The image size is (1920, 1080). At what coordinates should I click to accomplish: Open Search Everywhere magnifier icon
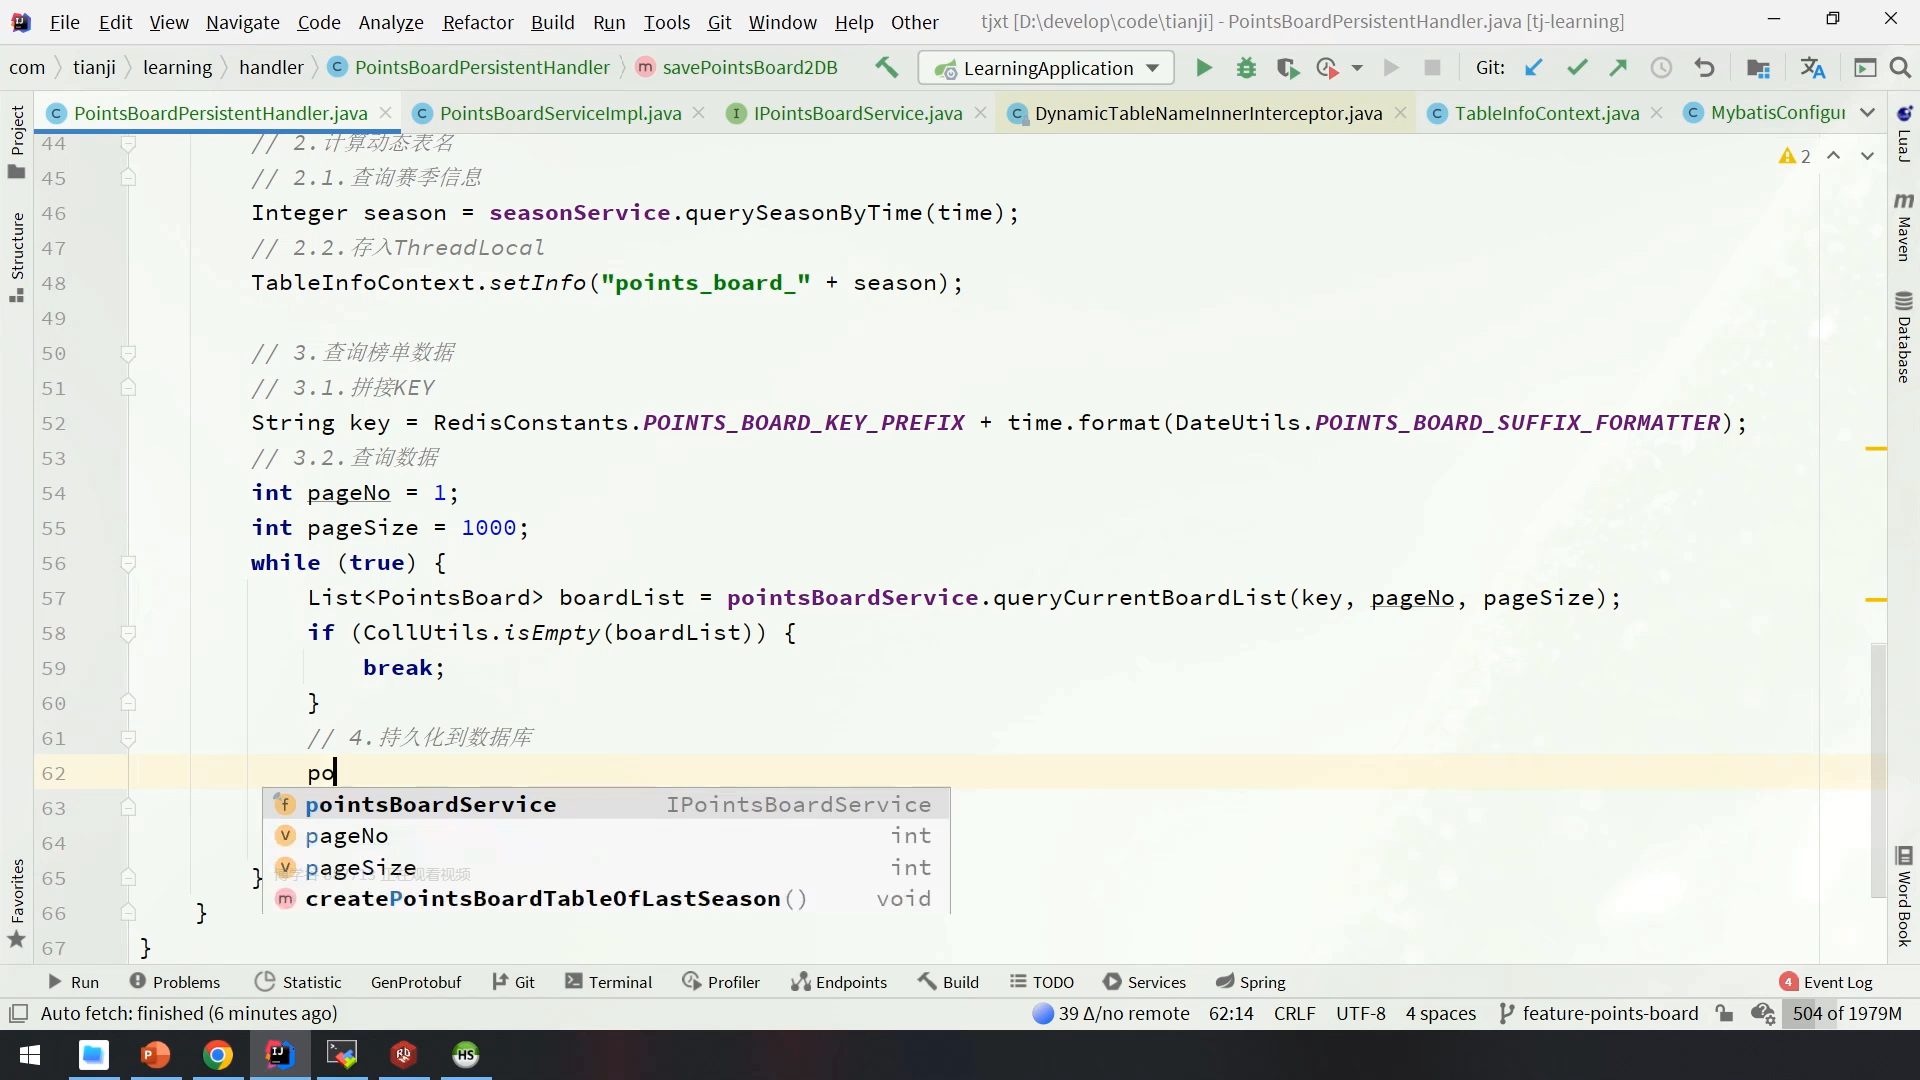[1900, 68]
